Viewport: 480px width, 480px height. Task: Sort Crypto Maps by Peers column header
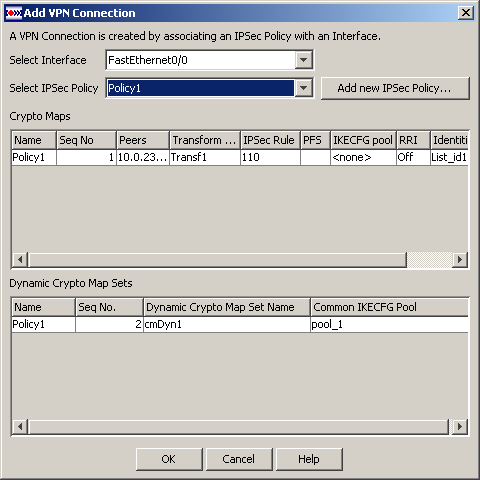[143, 140]
